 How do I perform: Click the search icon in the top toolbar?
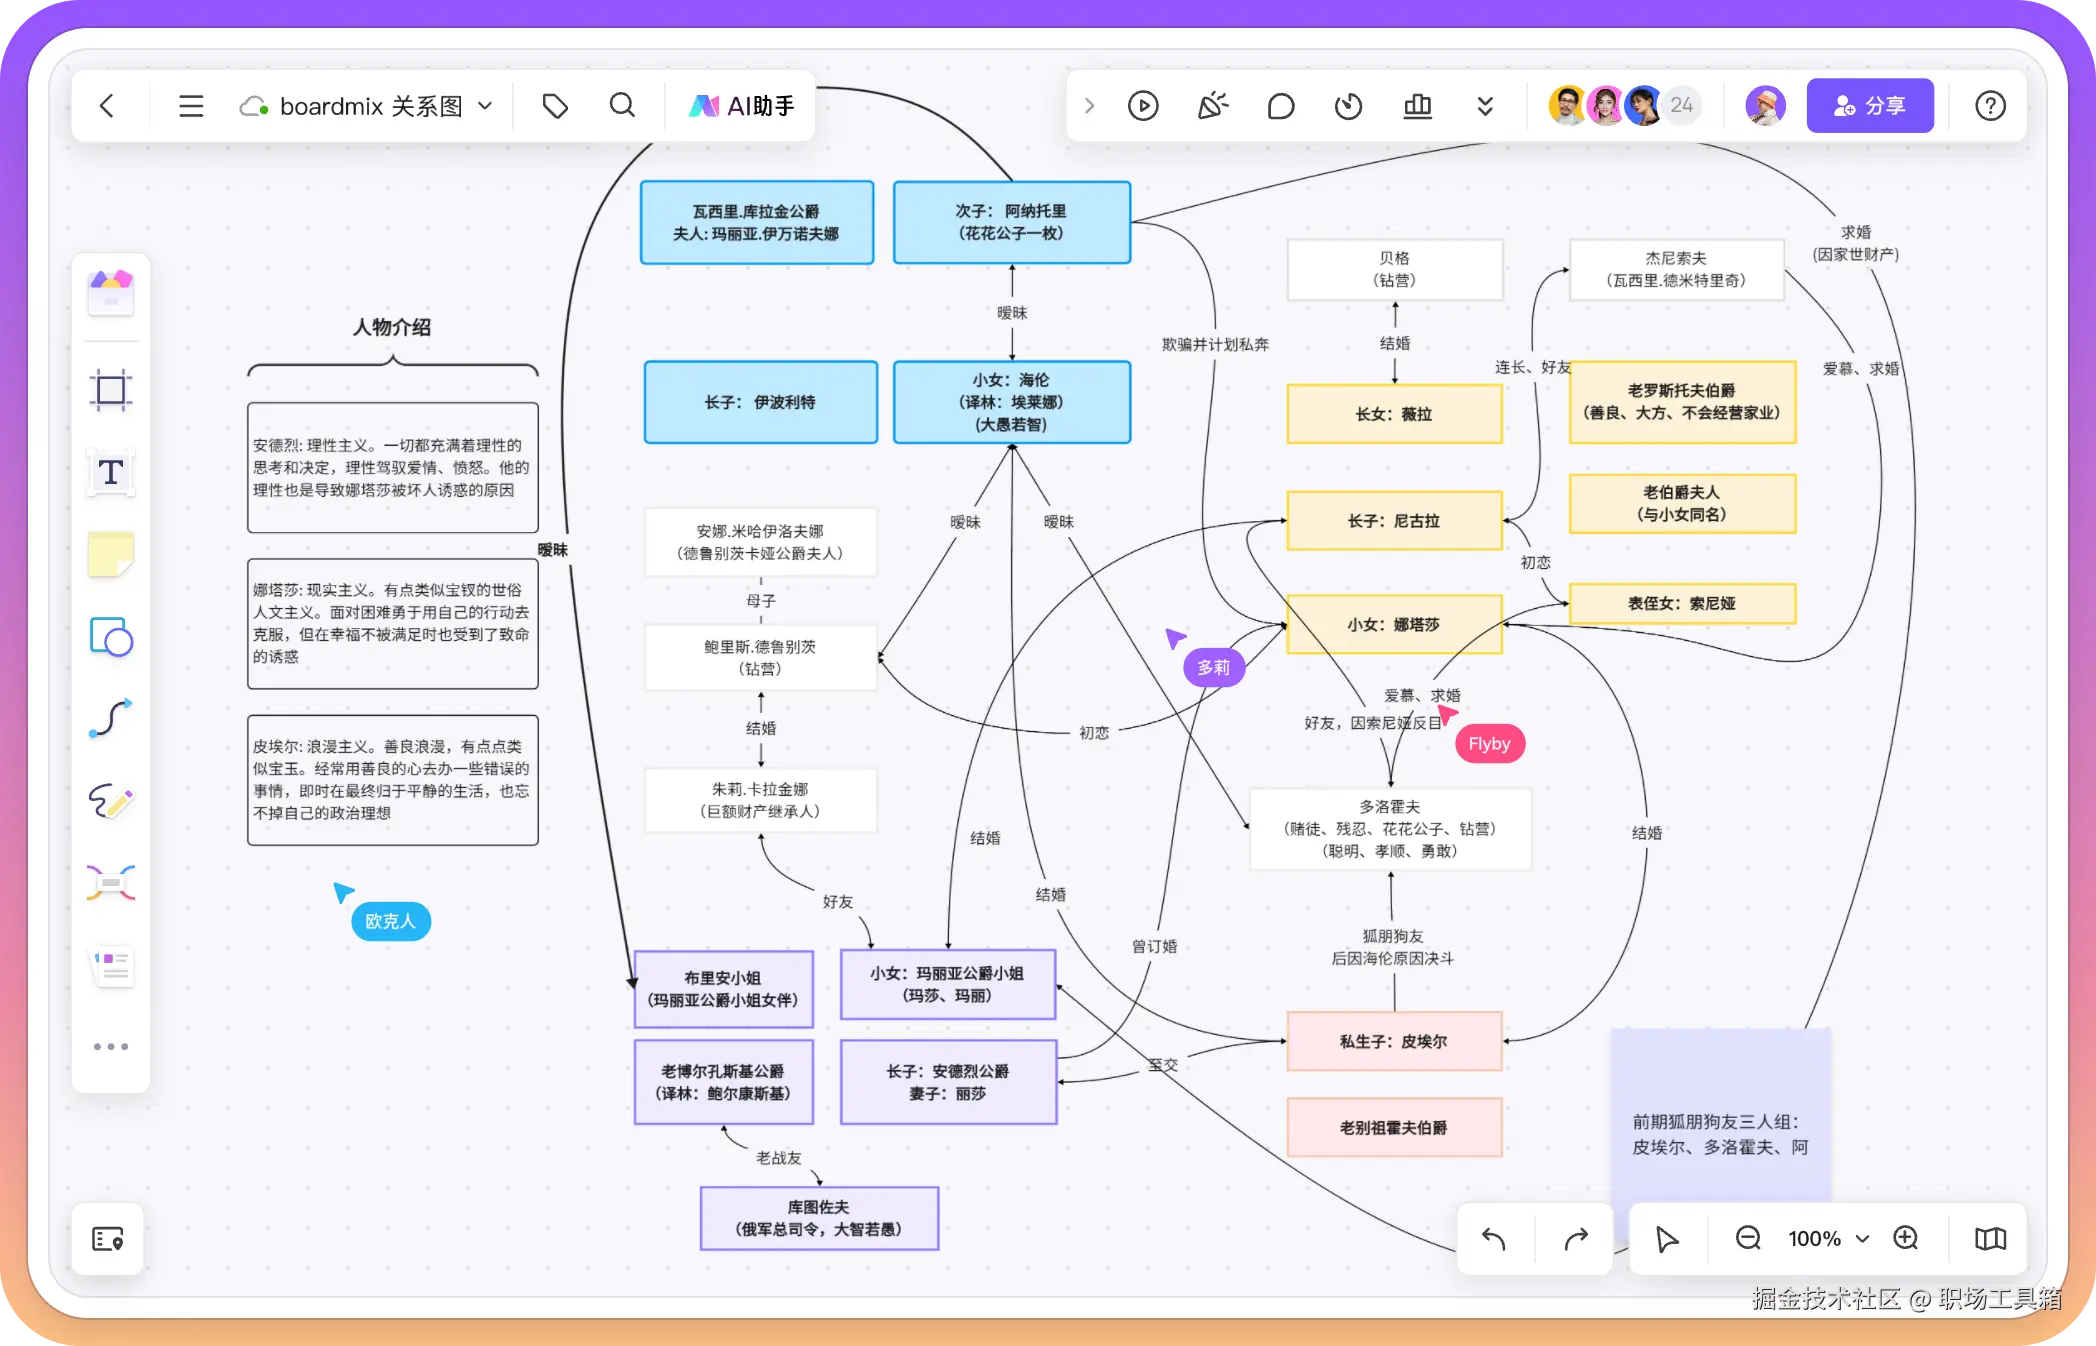622,105
